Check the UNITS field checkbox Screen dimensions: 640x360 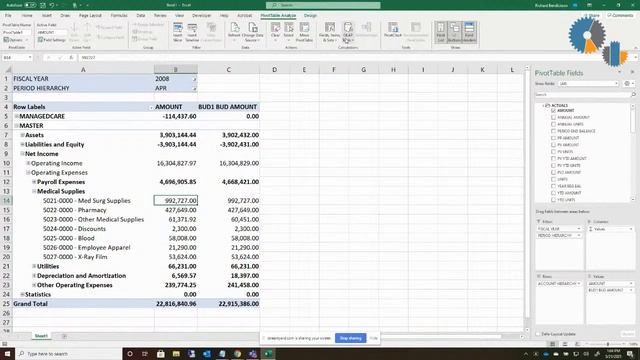(553, 179)
